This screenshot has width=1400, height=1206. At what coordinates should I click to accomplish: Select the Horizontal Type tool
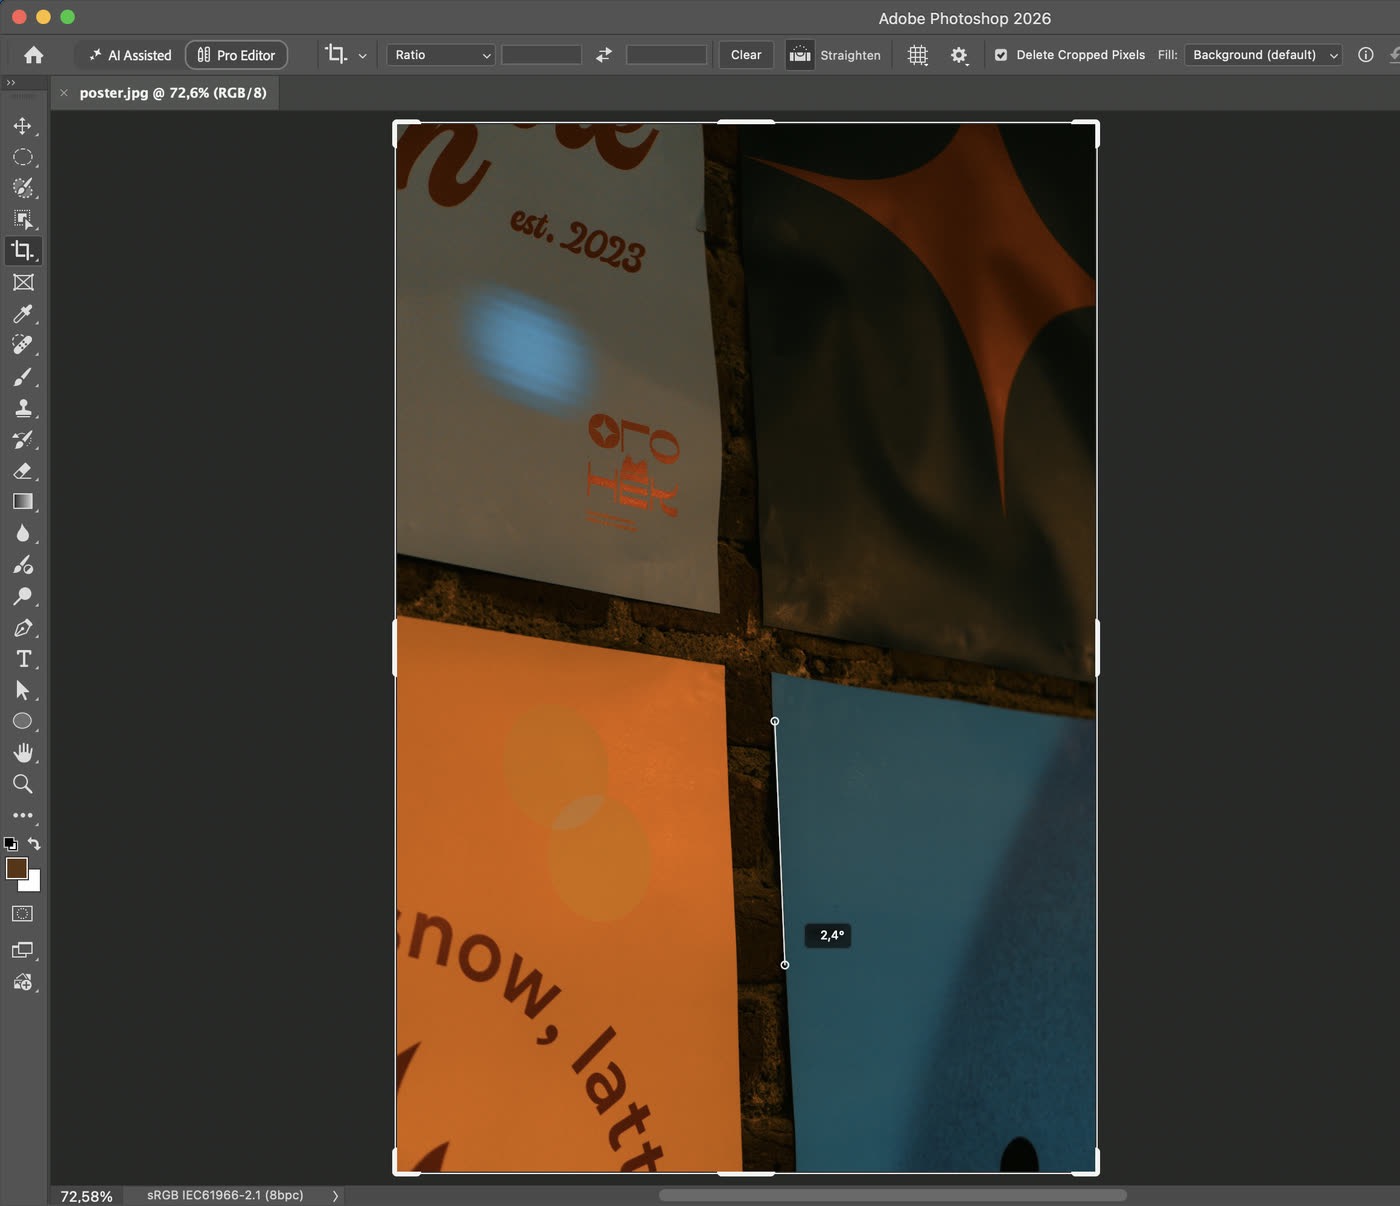(22, 659)
